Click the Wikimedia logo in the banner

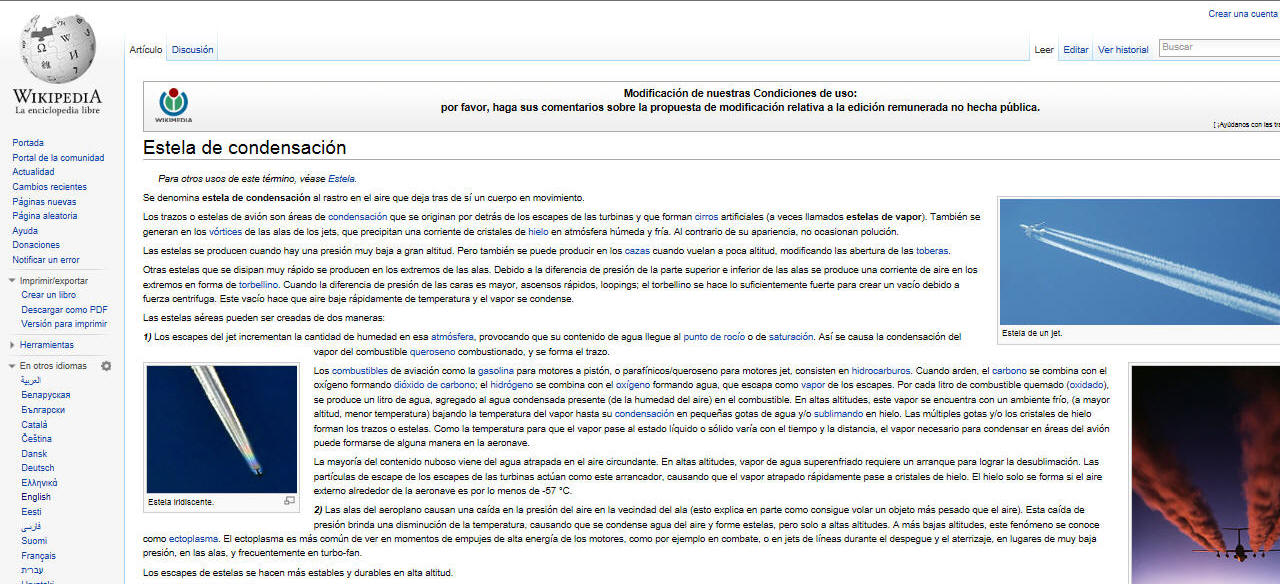(173, 105)
